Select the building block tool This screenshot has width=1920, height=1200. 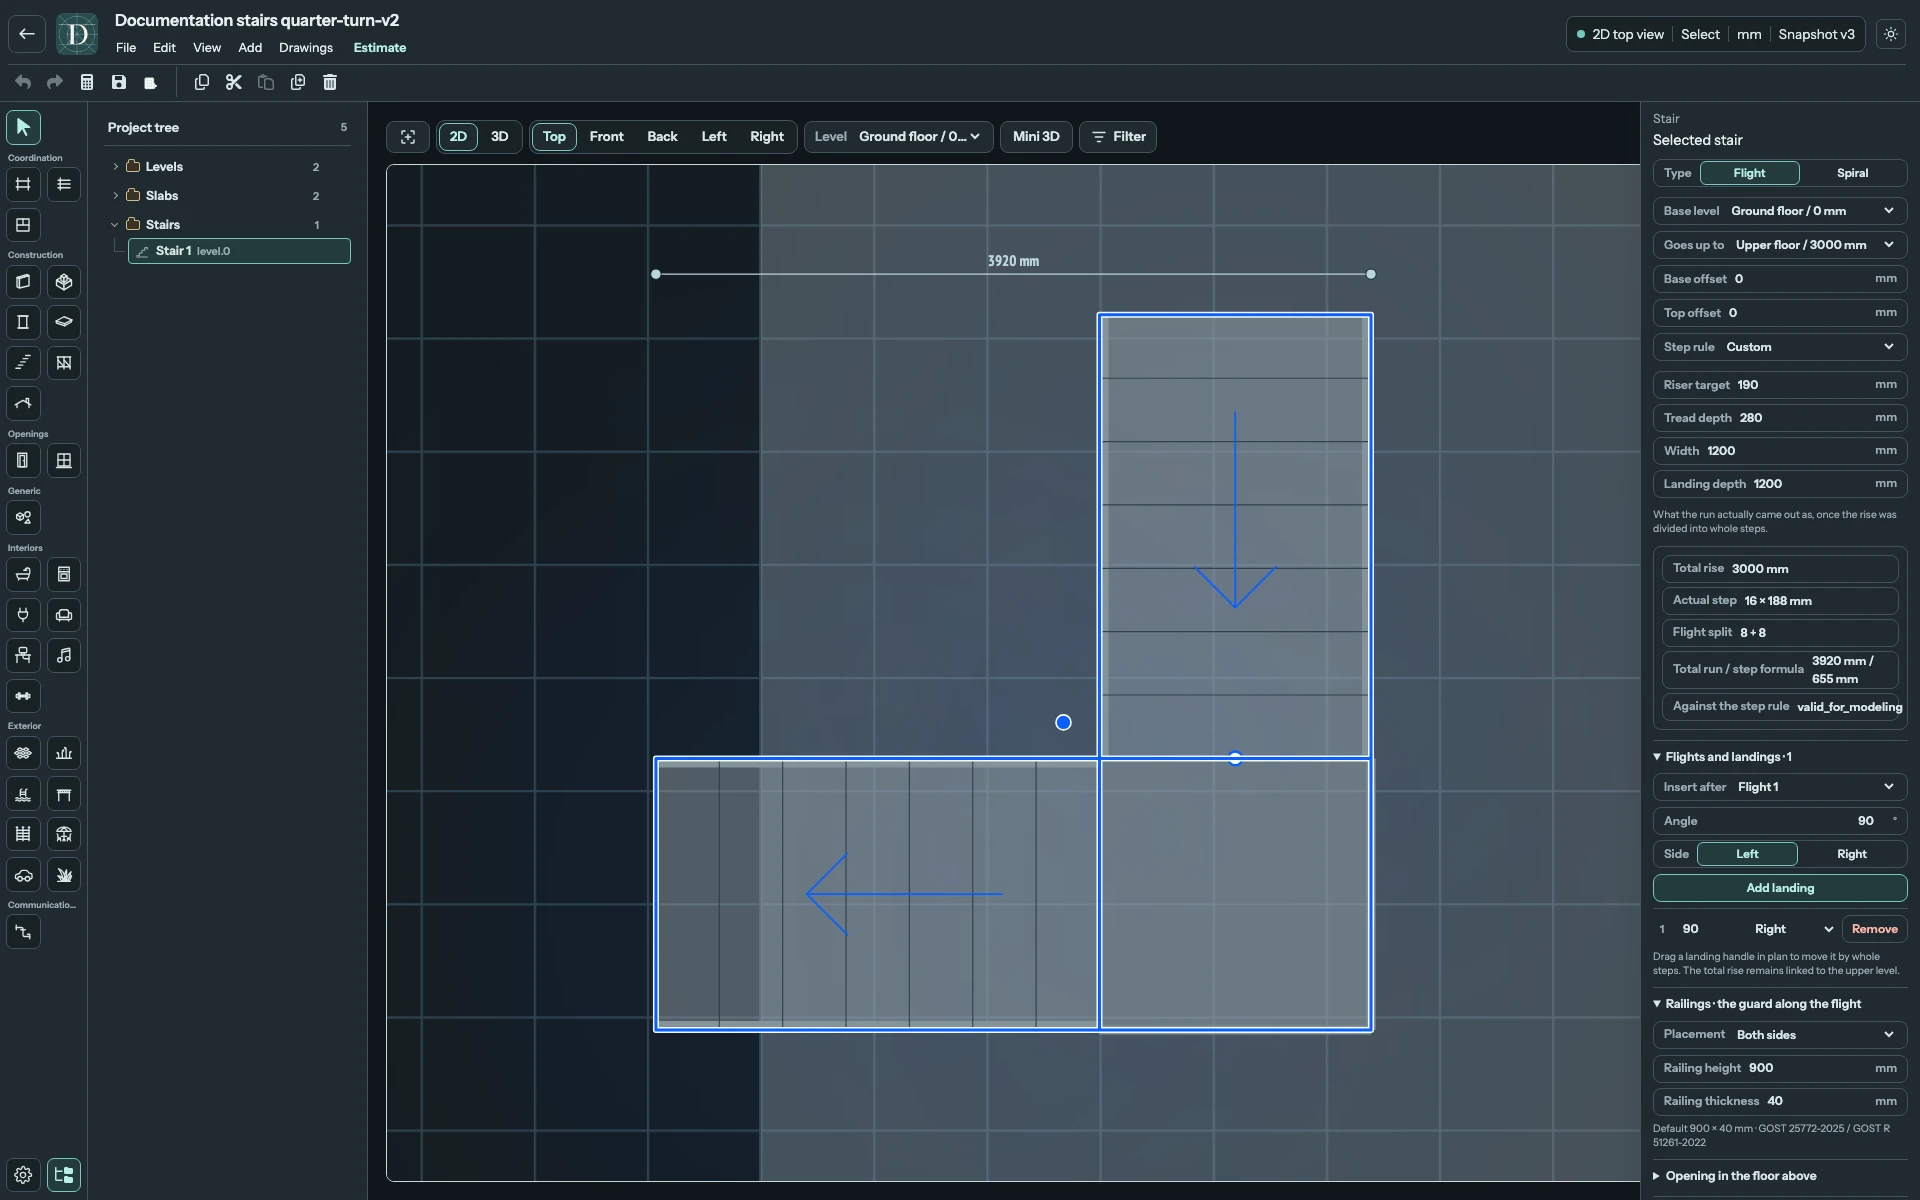pos(64,282)
